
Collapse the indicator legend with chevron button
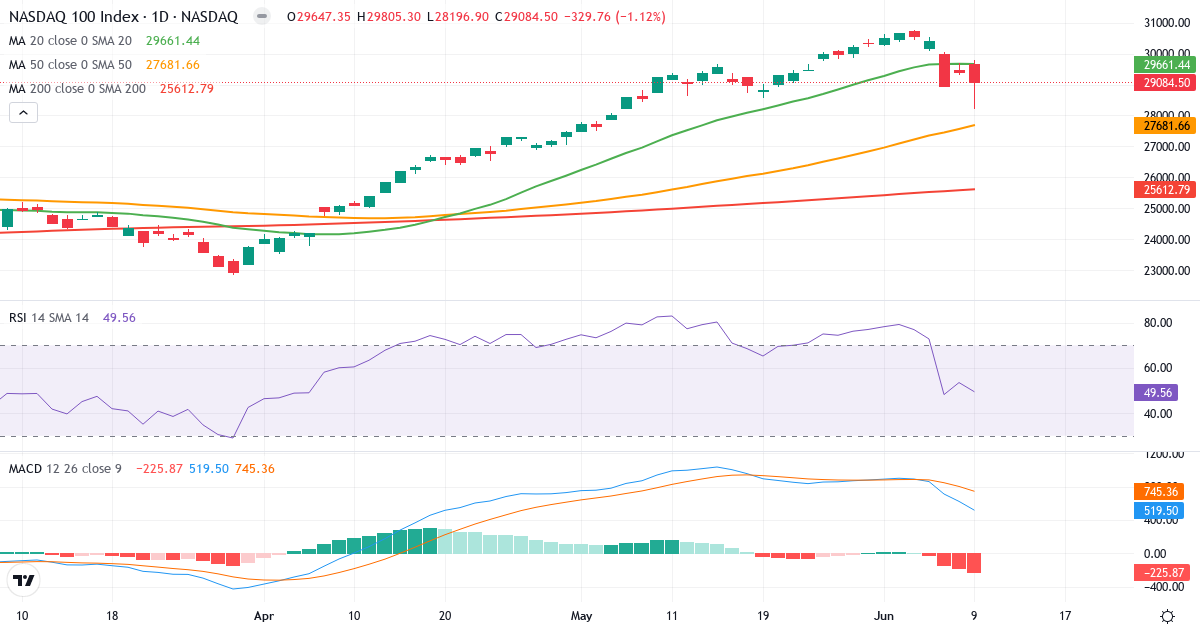pyautogui.click(x=23, y=113)
